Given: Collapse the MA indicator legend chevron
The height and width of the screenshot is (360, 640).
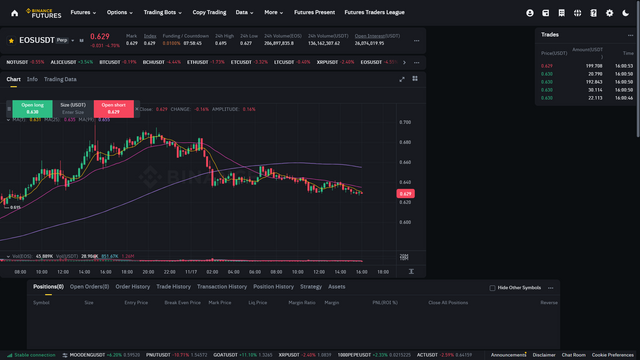Looking at the screenshot, I should point(8,120).
